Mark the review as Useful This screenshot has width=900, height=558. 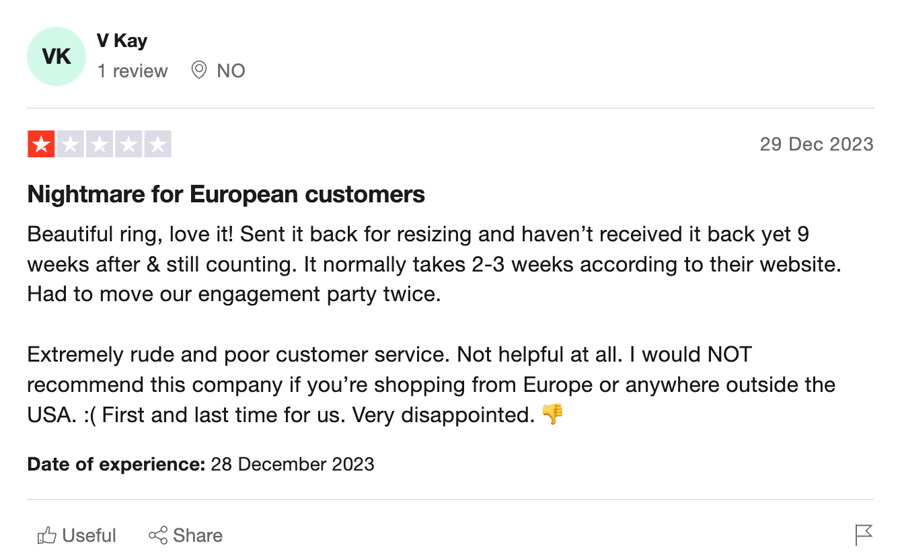(x=76, y=536)
